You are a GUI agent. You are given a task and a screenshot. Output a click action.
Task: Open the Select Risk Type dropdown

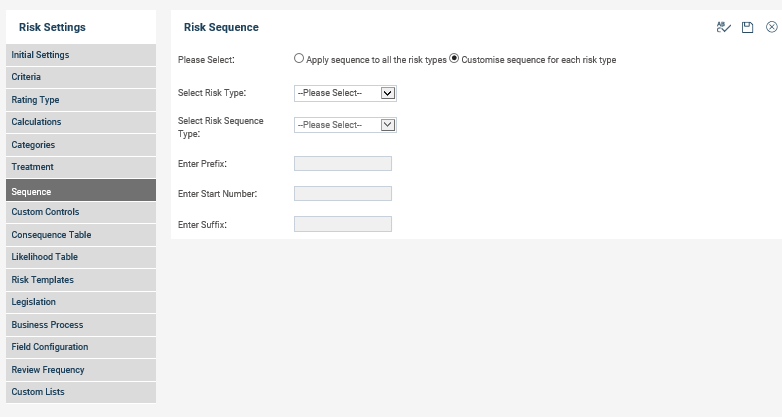[345, 93]
